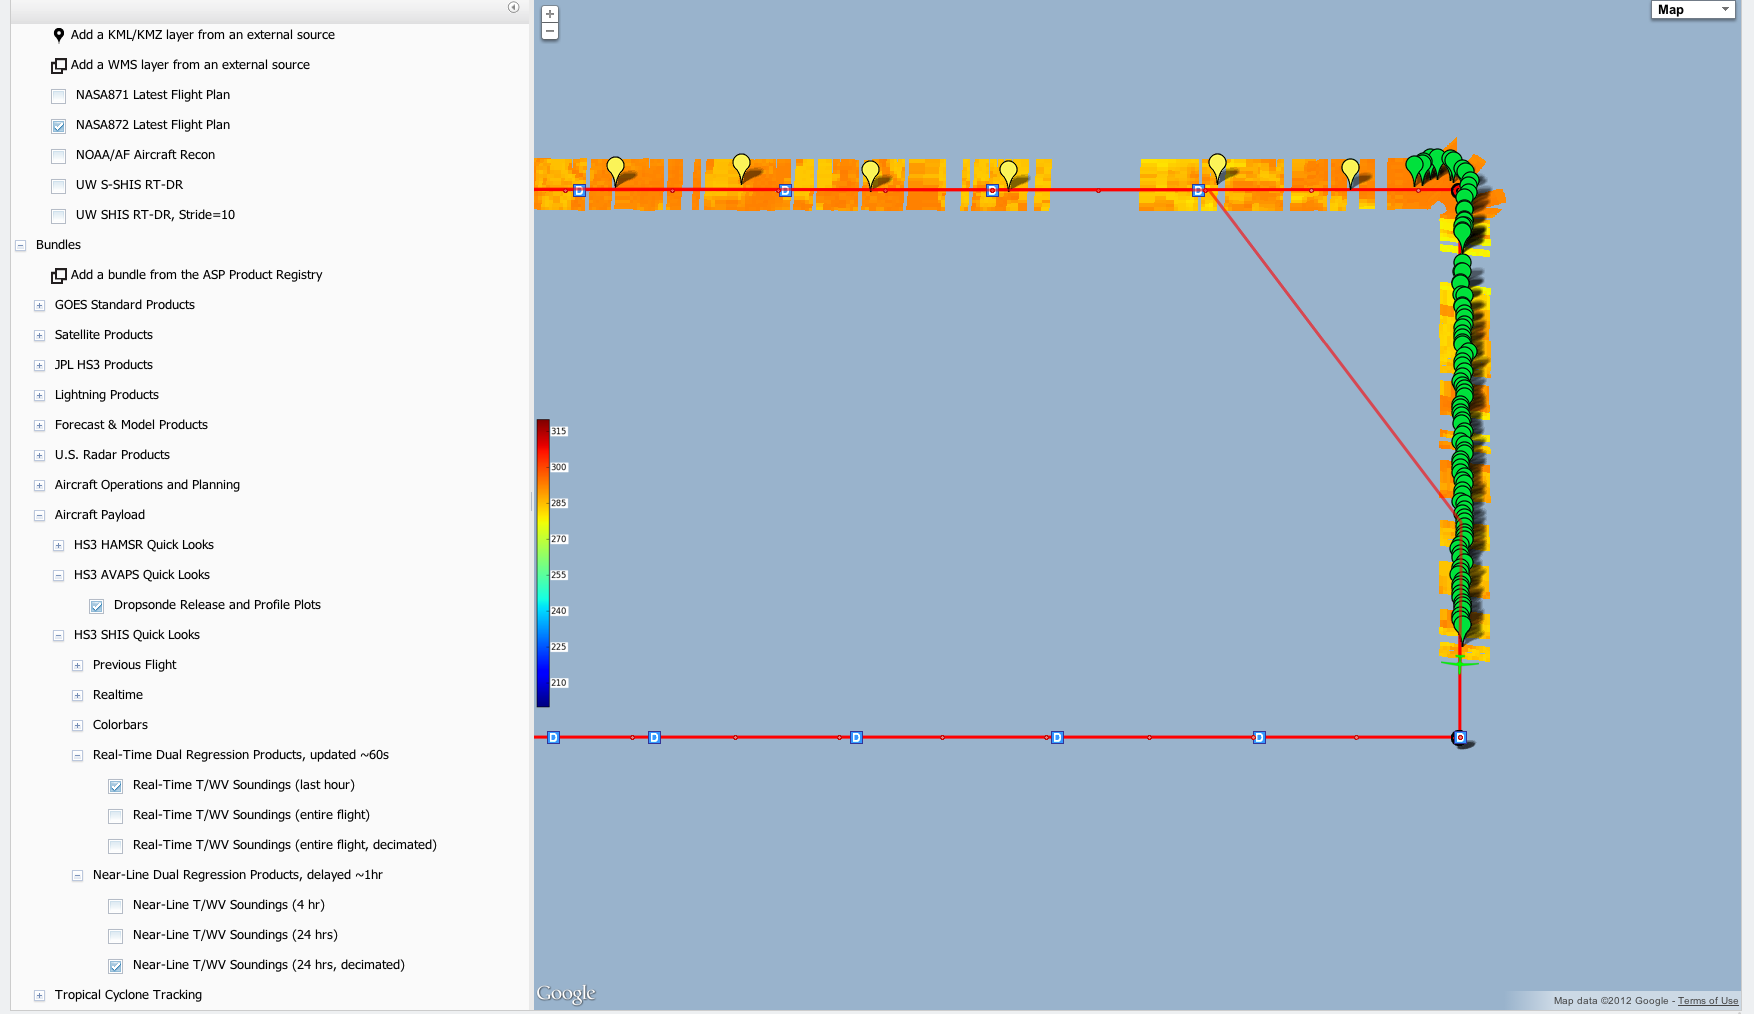Click the green aircraft position marker
This screenshot has height=1014, width=1754.
point(1459,662)
